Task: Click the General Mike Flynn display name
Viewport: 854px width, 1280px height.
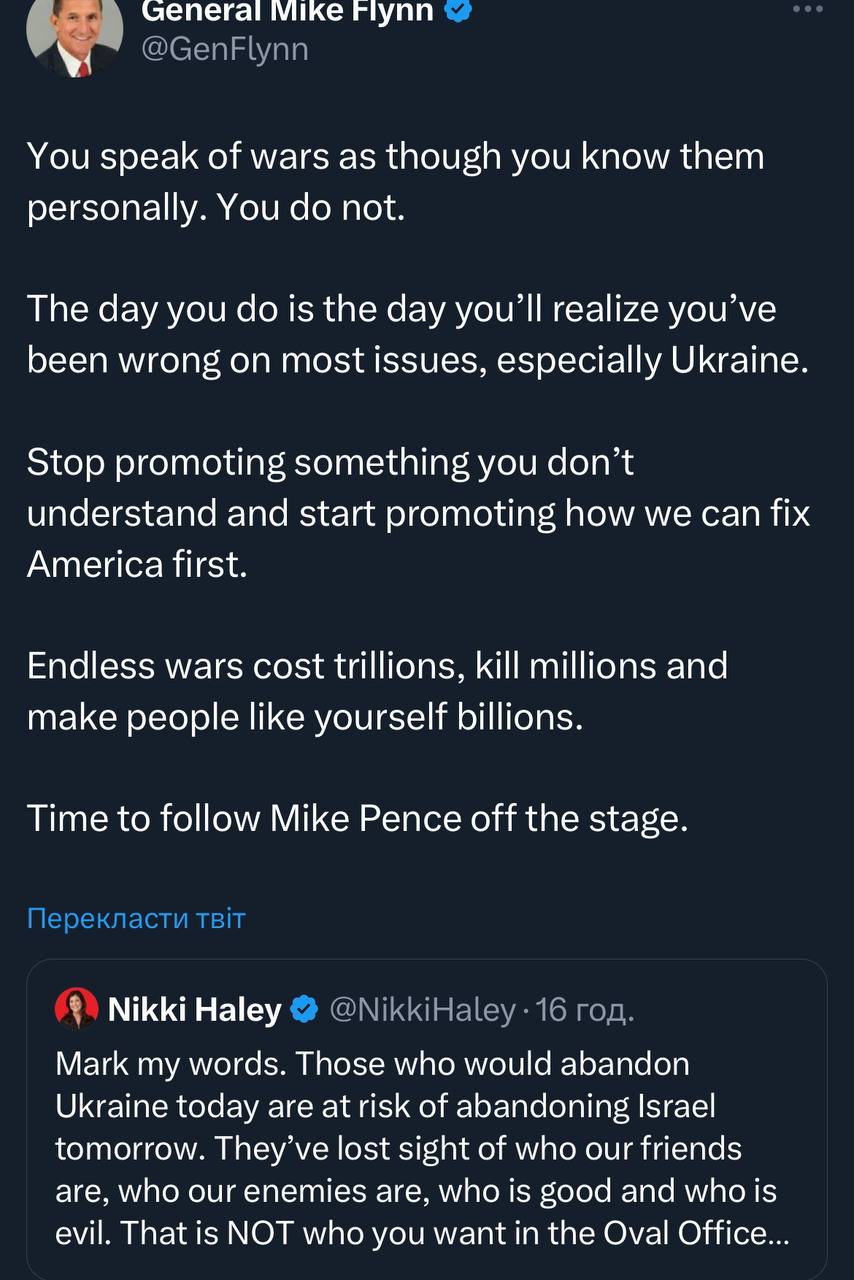Action: point(288,11)
